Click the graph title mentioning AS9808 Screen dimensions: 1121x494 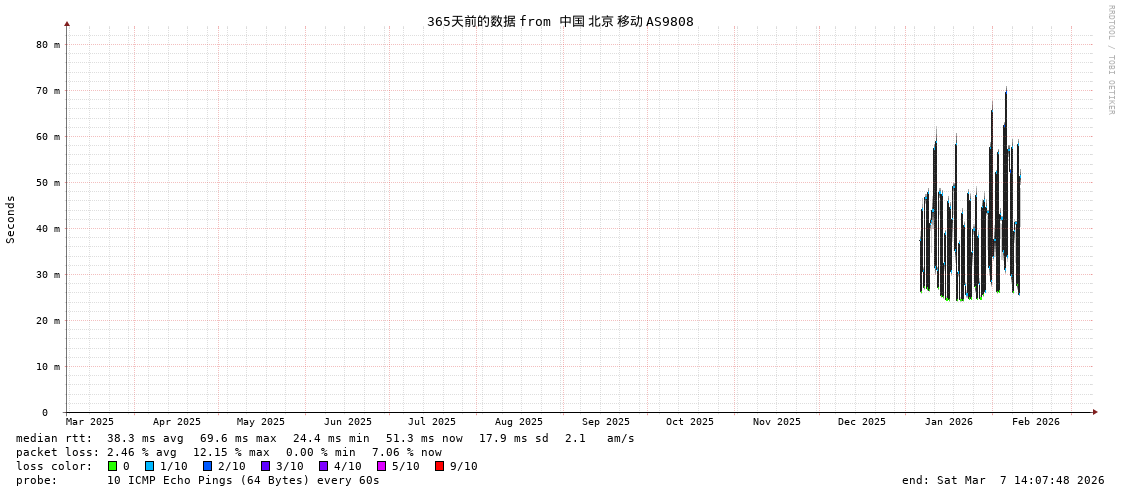click(560, 21)
